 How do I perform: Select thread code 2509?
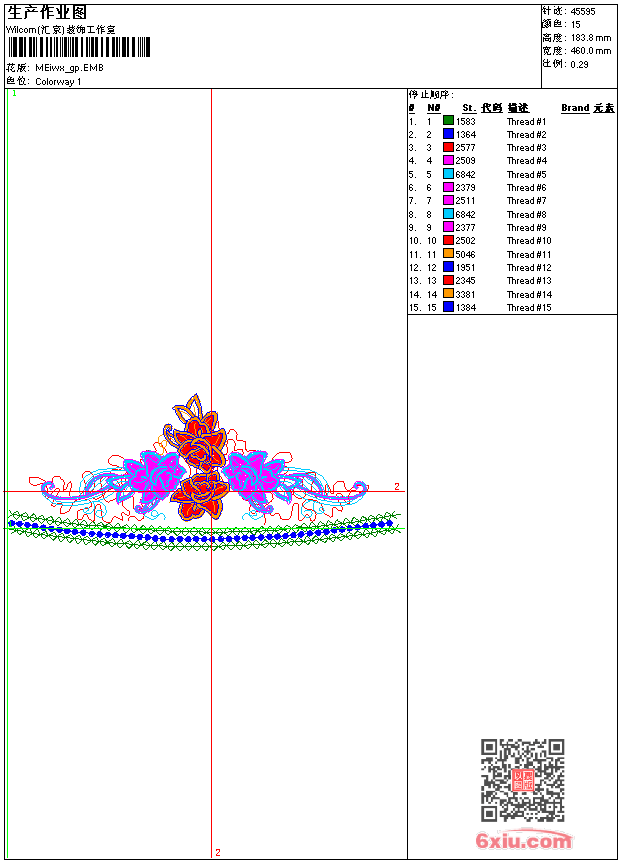(x=465, y=161)
